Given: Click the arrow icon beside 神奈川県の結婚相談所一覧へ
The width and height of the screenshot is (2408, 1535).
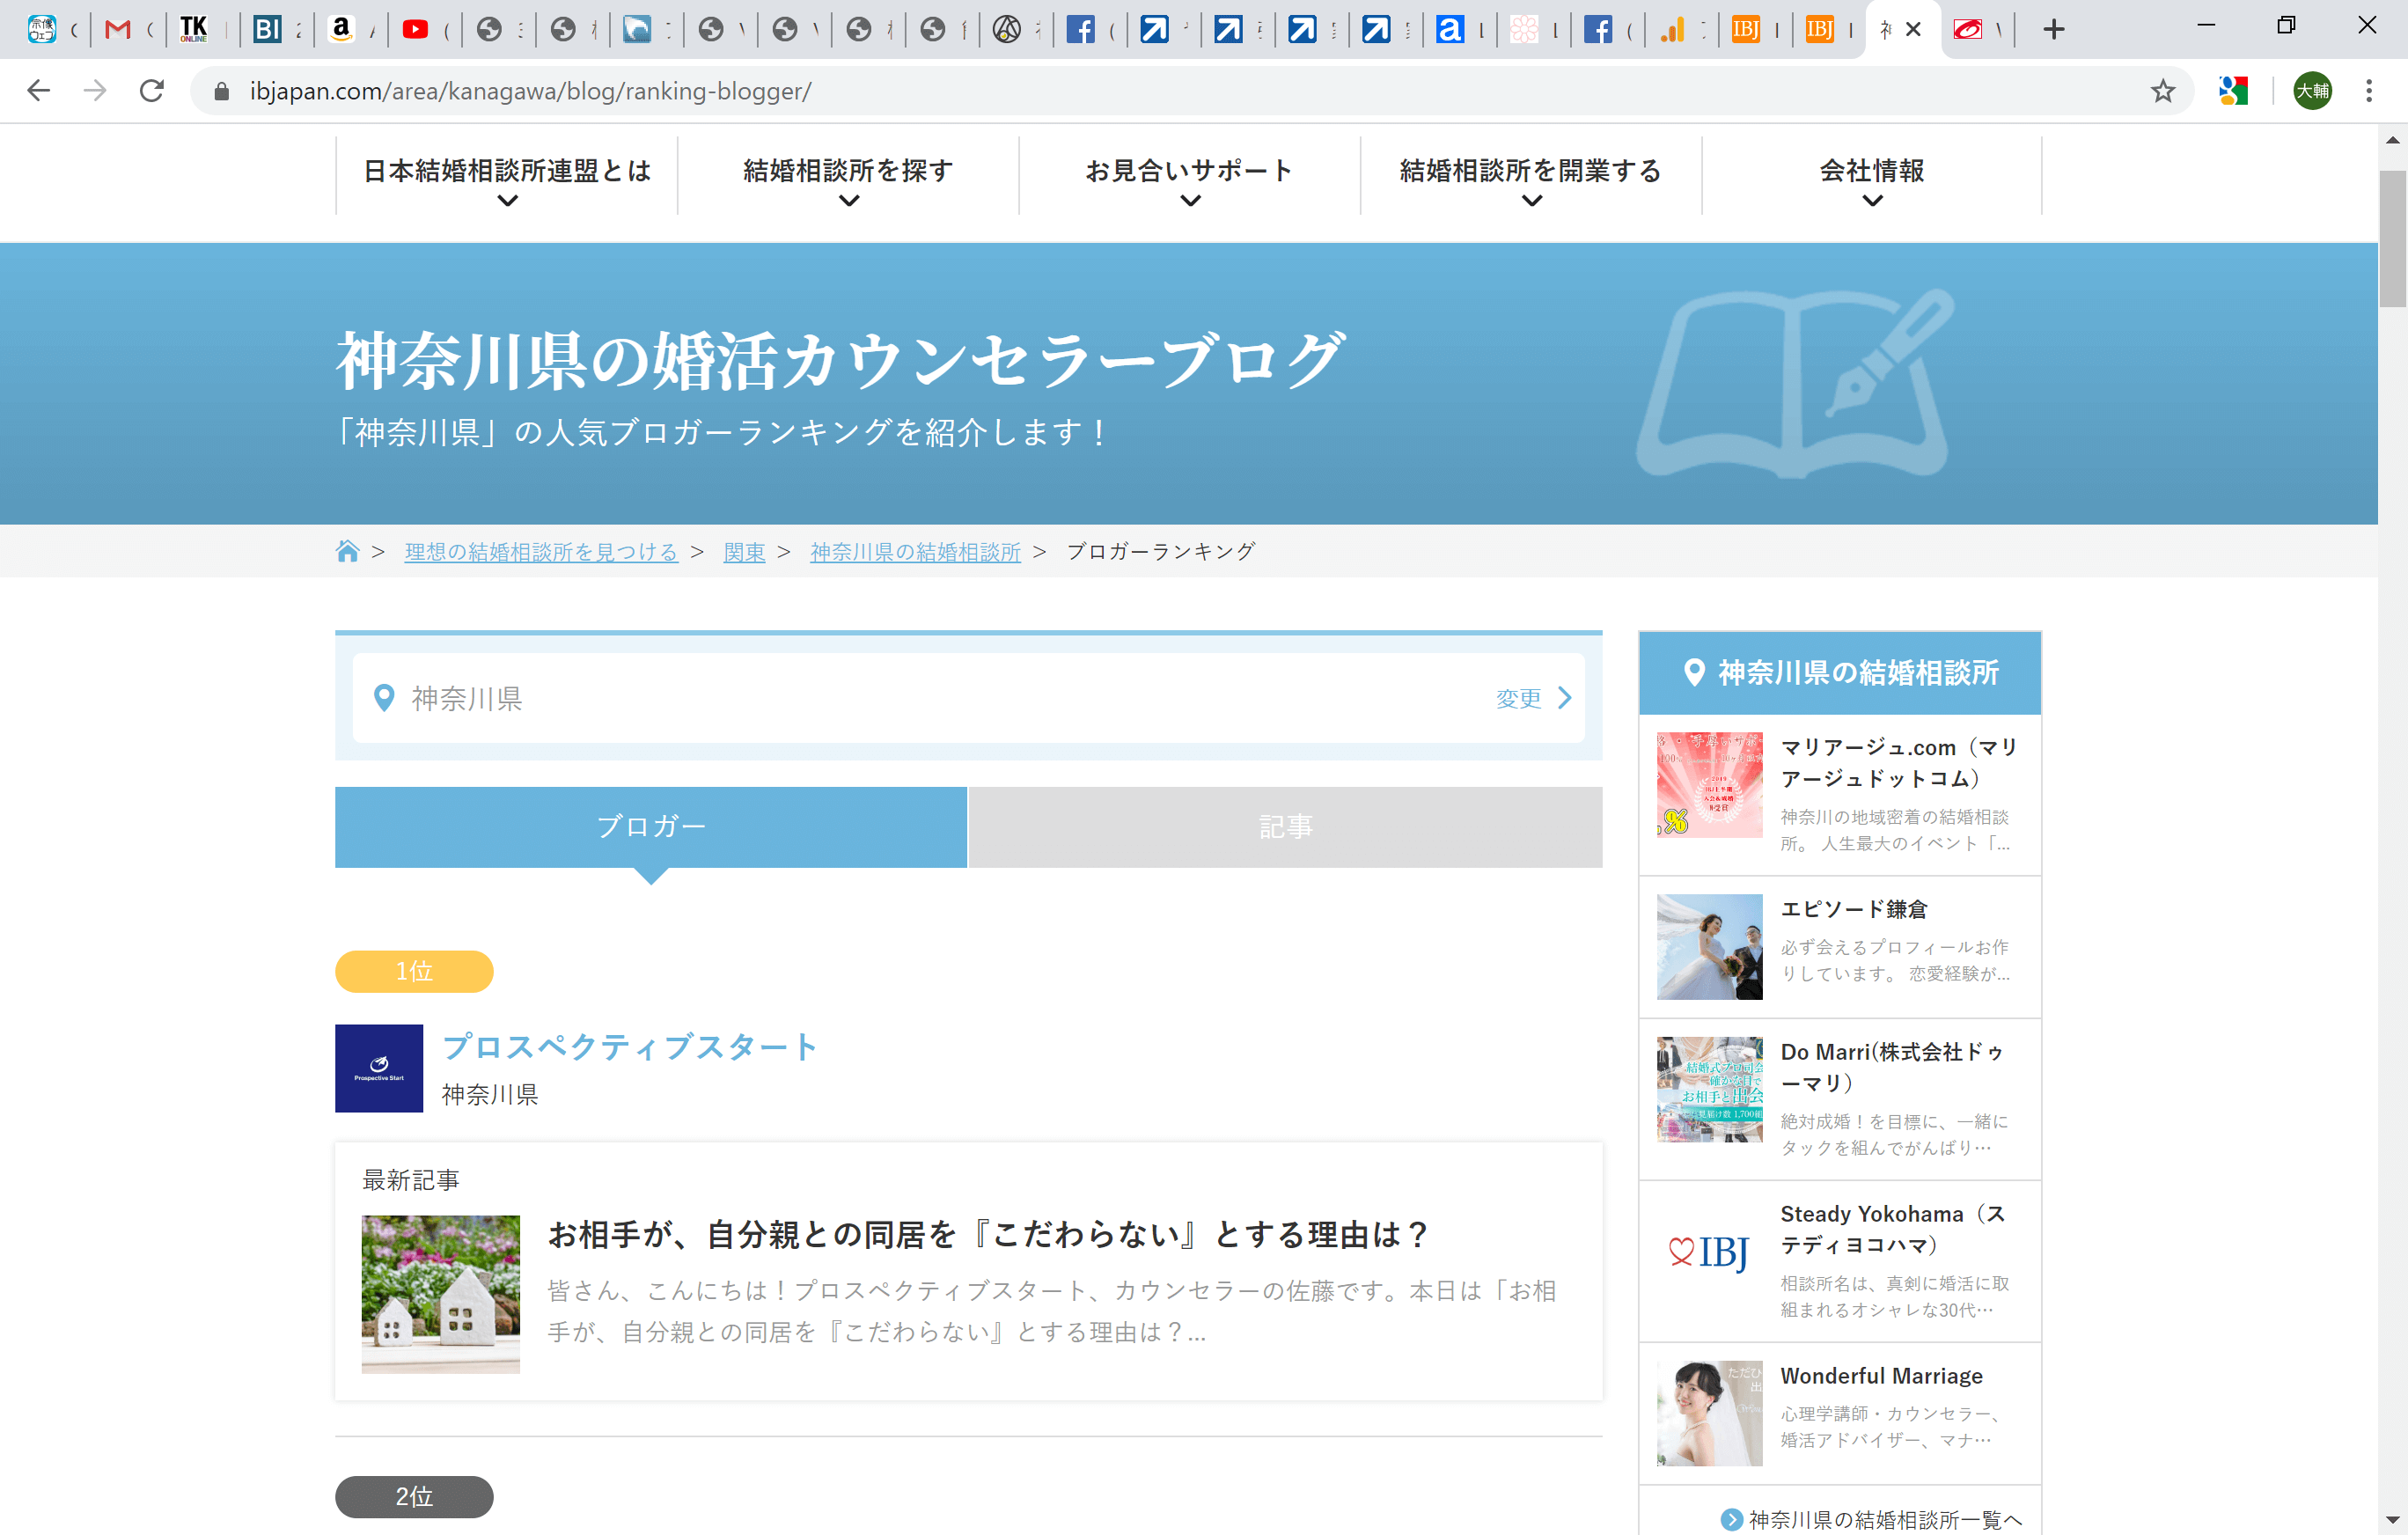Looking at the screenshot, I should point(1731,1519).
